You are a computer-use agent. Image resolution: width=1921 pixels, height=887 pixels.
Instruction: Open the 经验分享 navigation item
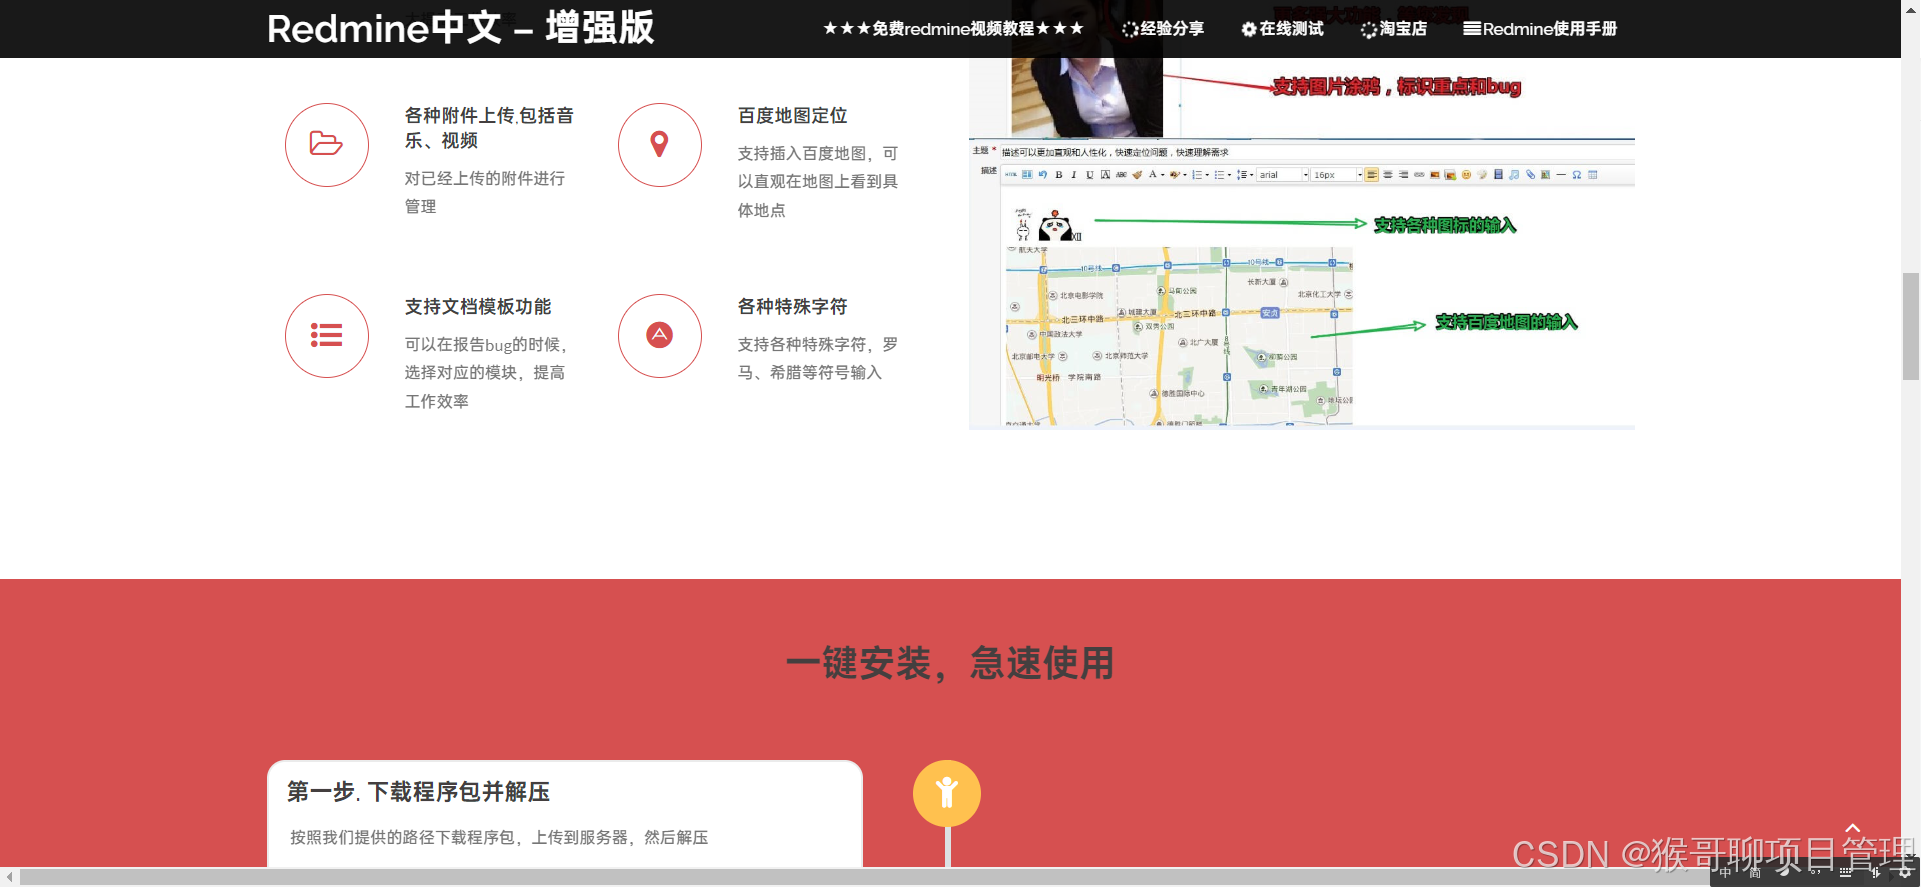(1163, 29)
